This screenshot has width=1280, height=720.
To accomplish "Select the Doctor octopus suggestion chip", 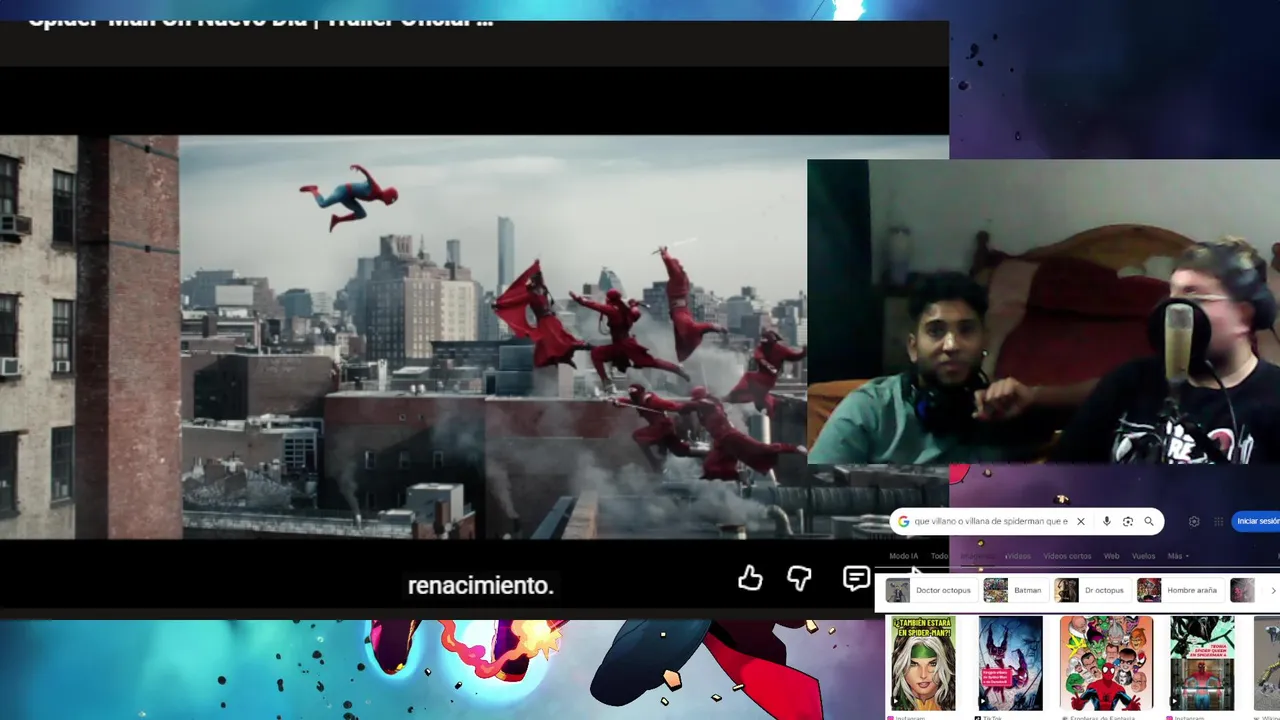I will click(930, 590).
